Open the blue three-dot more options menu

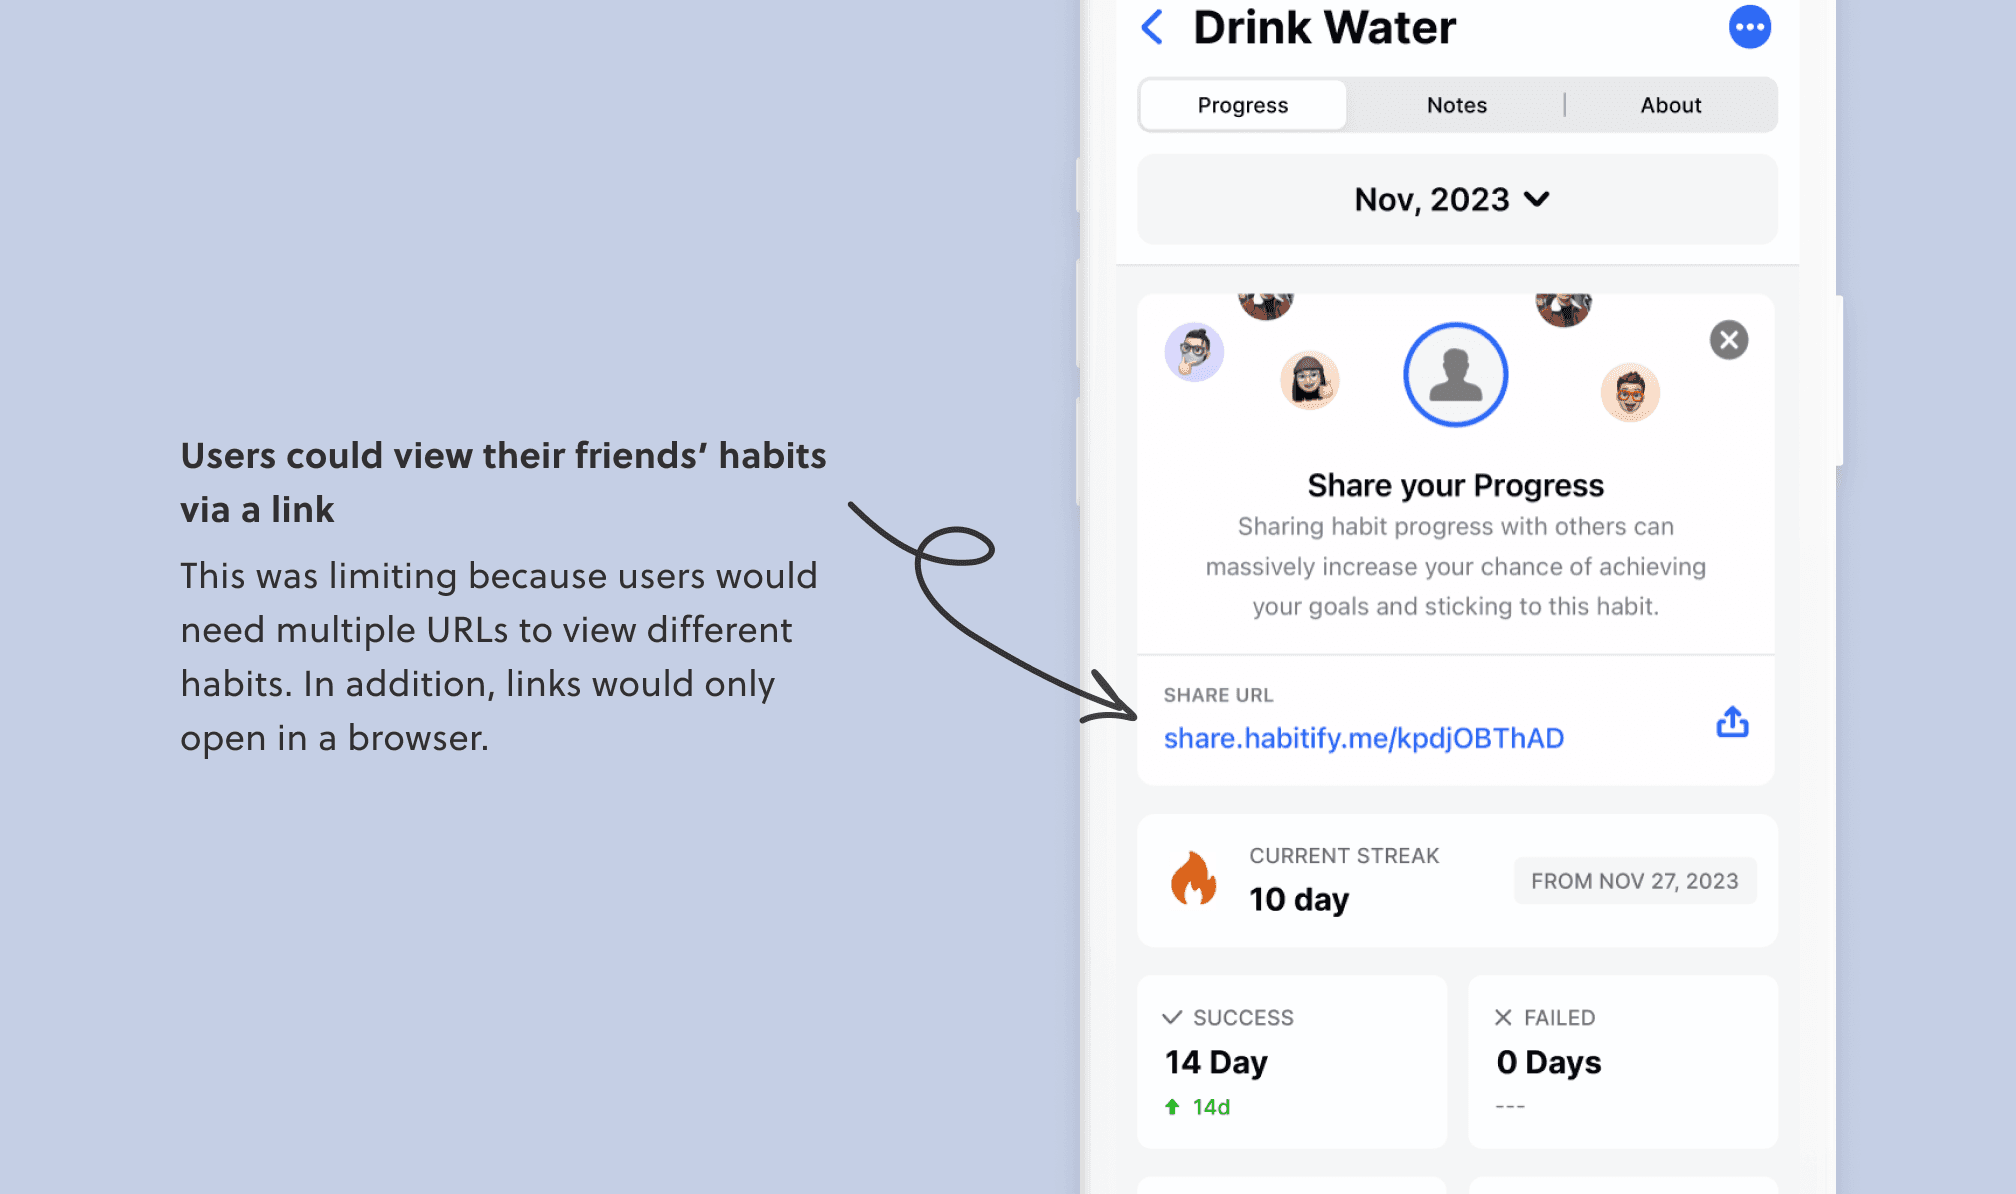pos(1749,27)
